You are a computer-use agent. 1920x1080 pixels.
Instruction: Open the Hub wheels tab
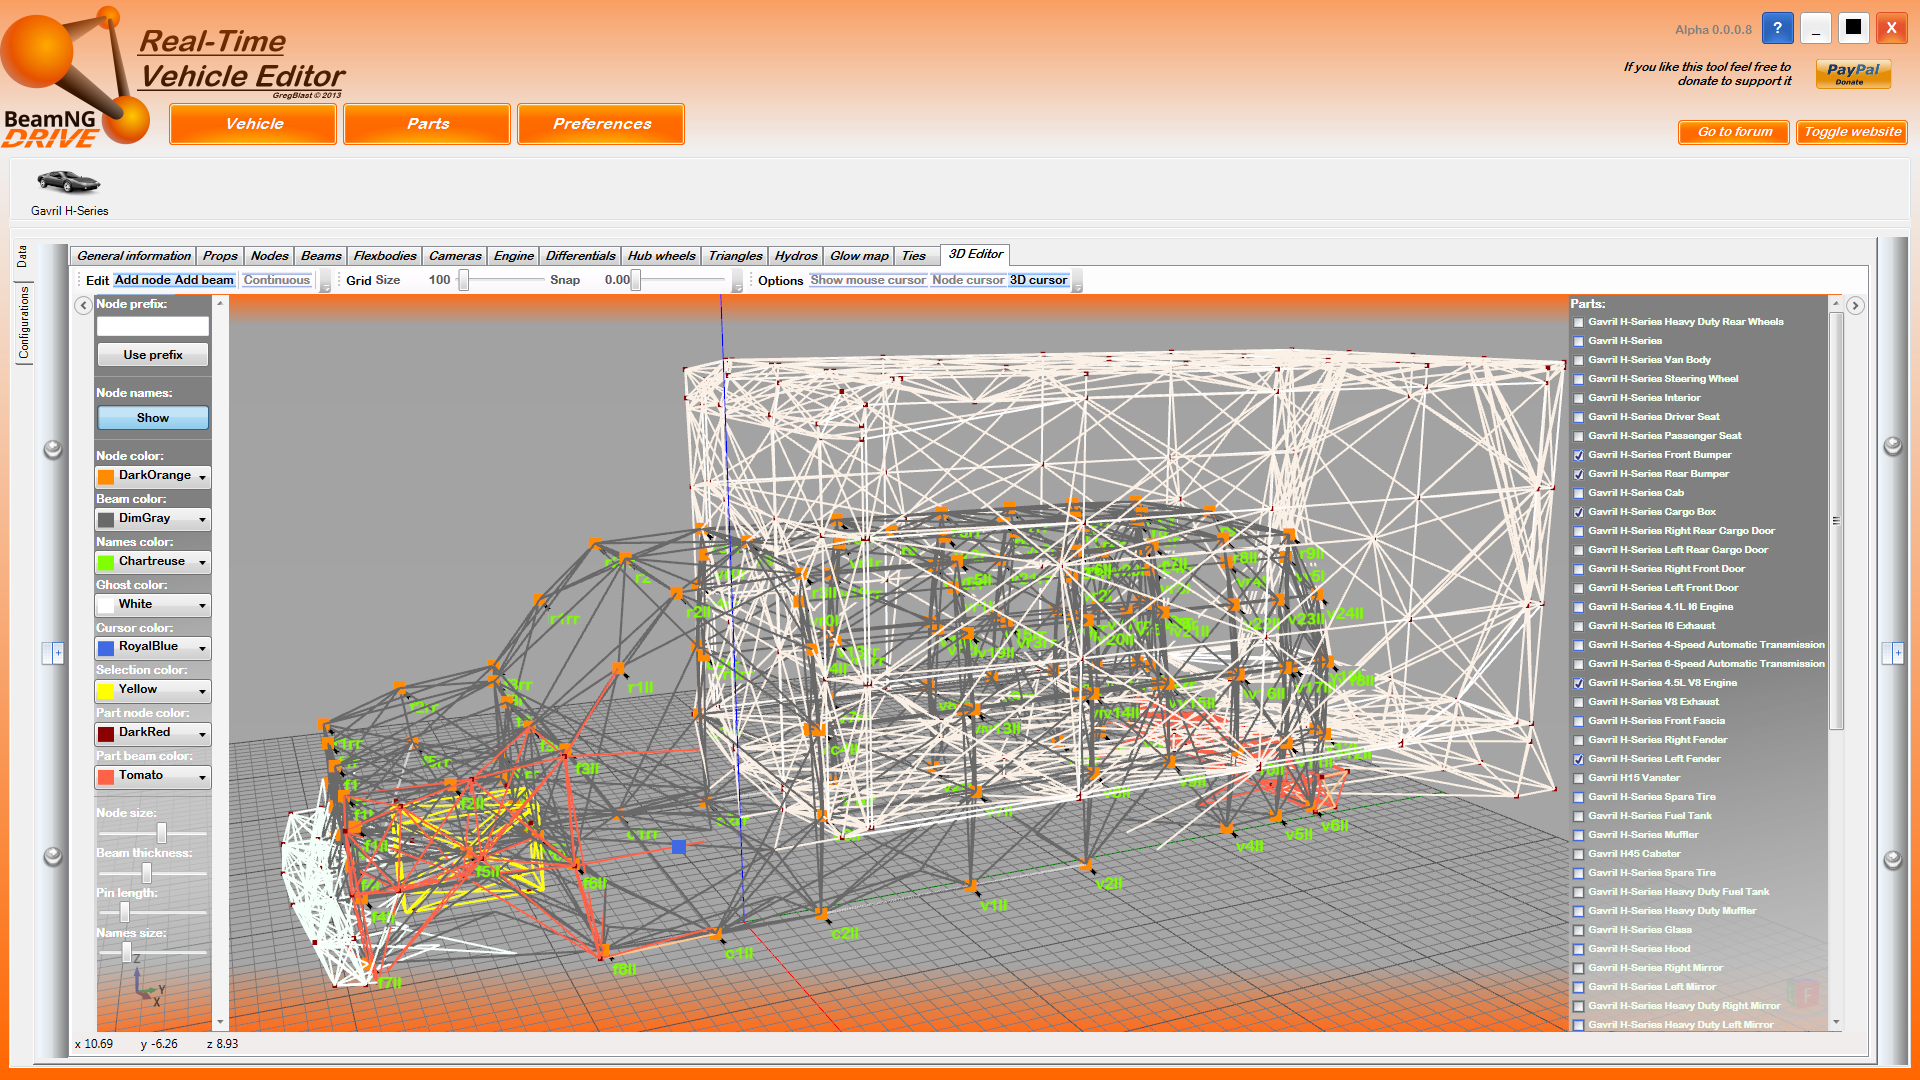click(x=661, y=256)
